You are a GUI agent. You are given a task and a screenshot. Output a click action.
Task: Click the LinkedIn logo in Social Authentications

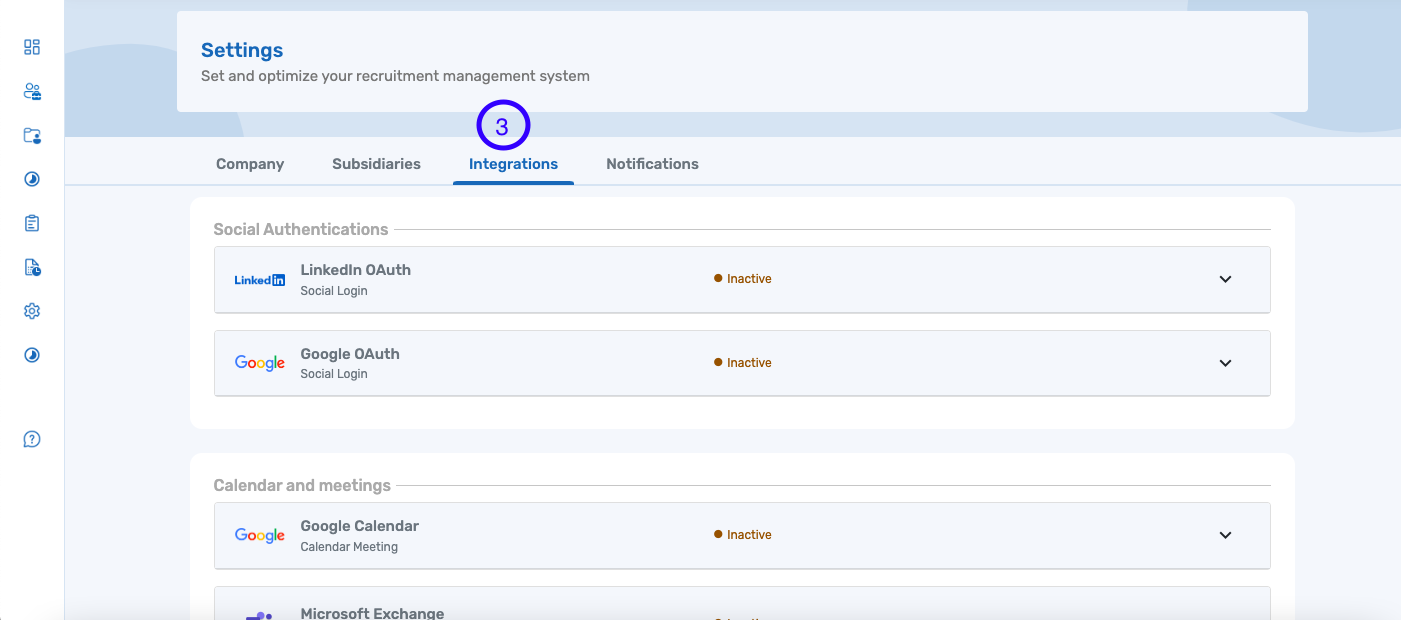point(259,279)
